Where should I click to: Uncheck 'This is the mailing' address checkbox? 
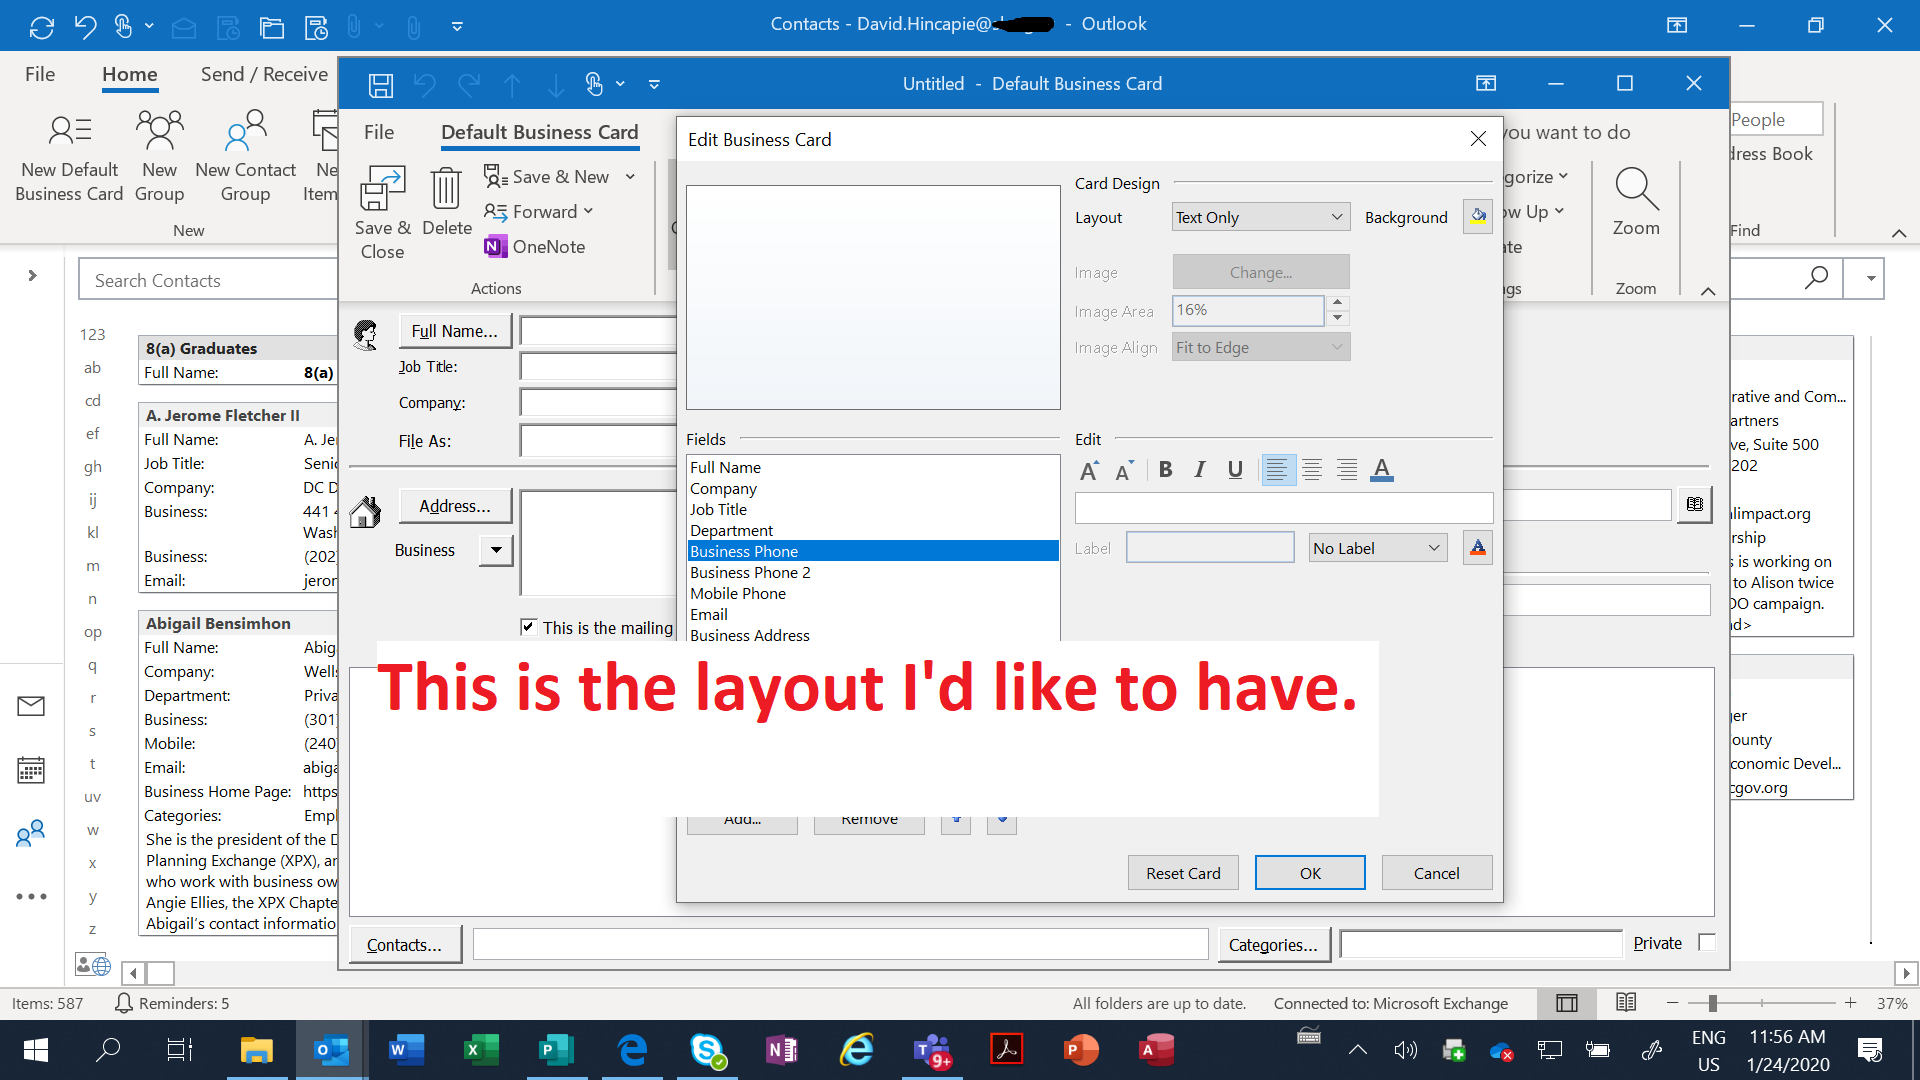[x=529, y=627]
